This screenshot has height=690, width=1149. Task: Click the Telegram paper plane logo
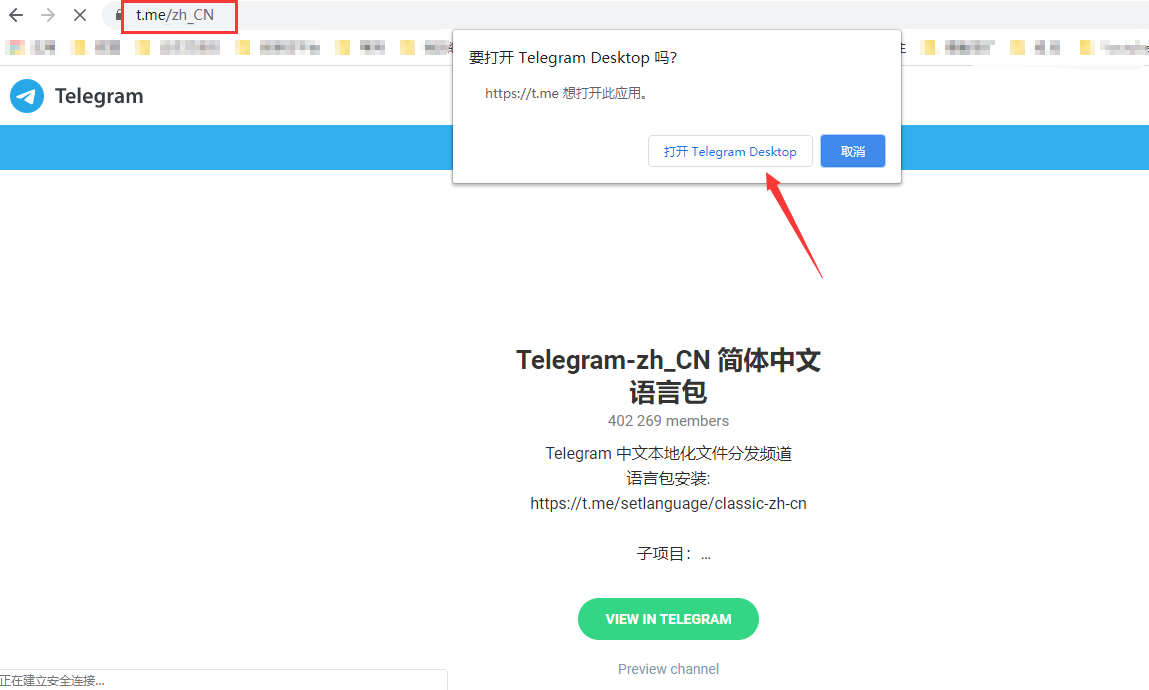[26, 96]
